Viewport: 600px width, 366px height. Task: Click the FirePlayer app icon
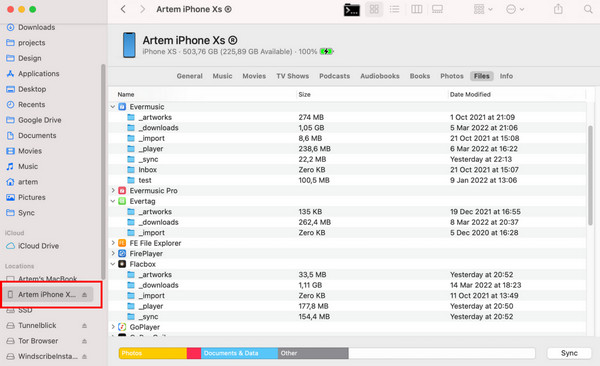coord(122,253)
